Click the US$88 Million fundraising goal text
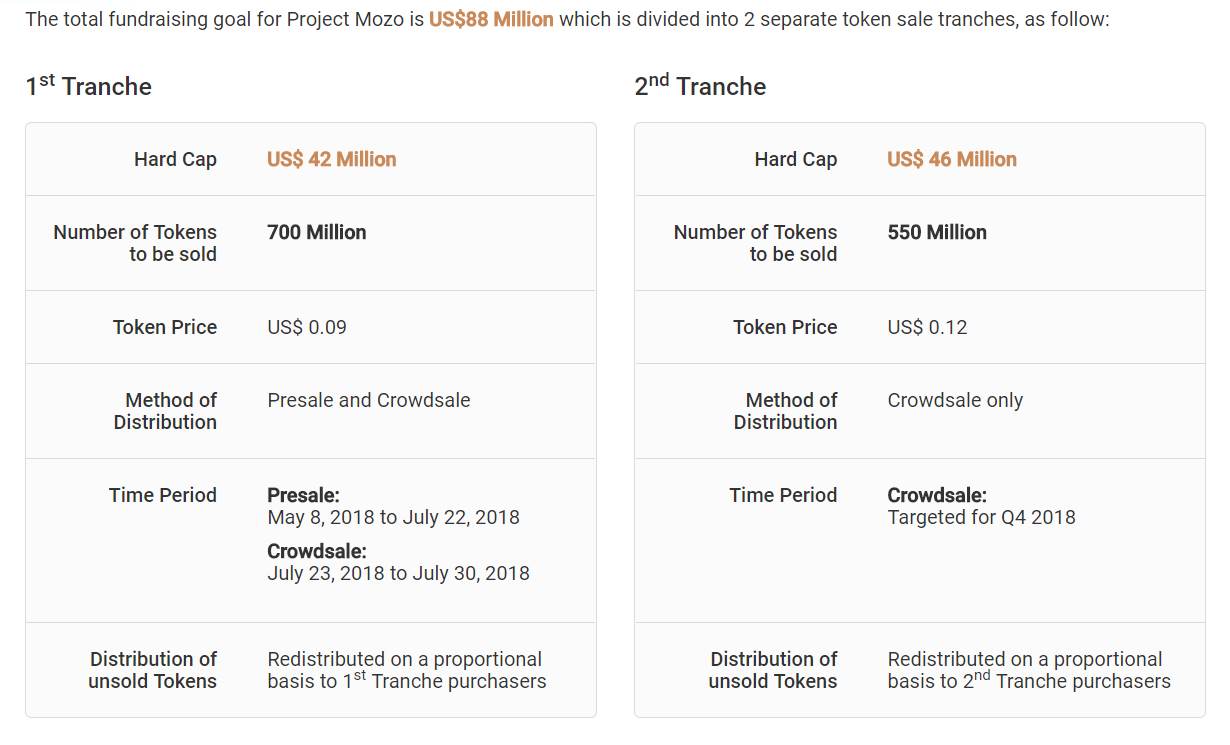Image resolution: width=1230 pixels, height=745 pixels. coord(491,20)
